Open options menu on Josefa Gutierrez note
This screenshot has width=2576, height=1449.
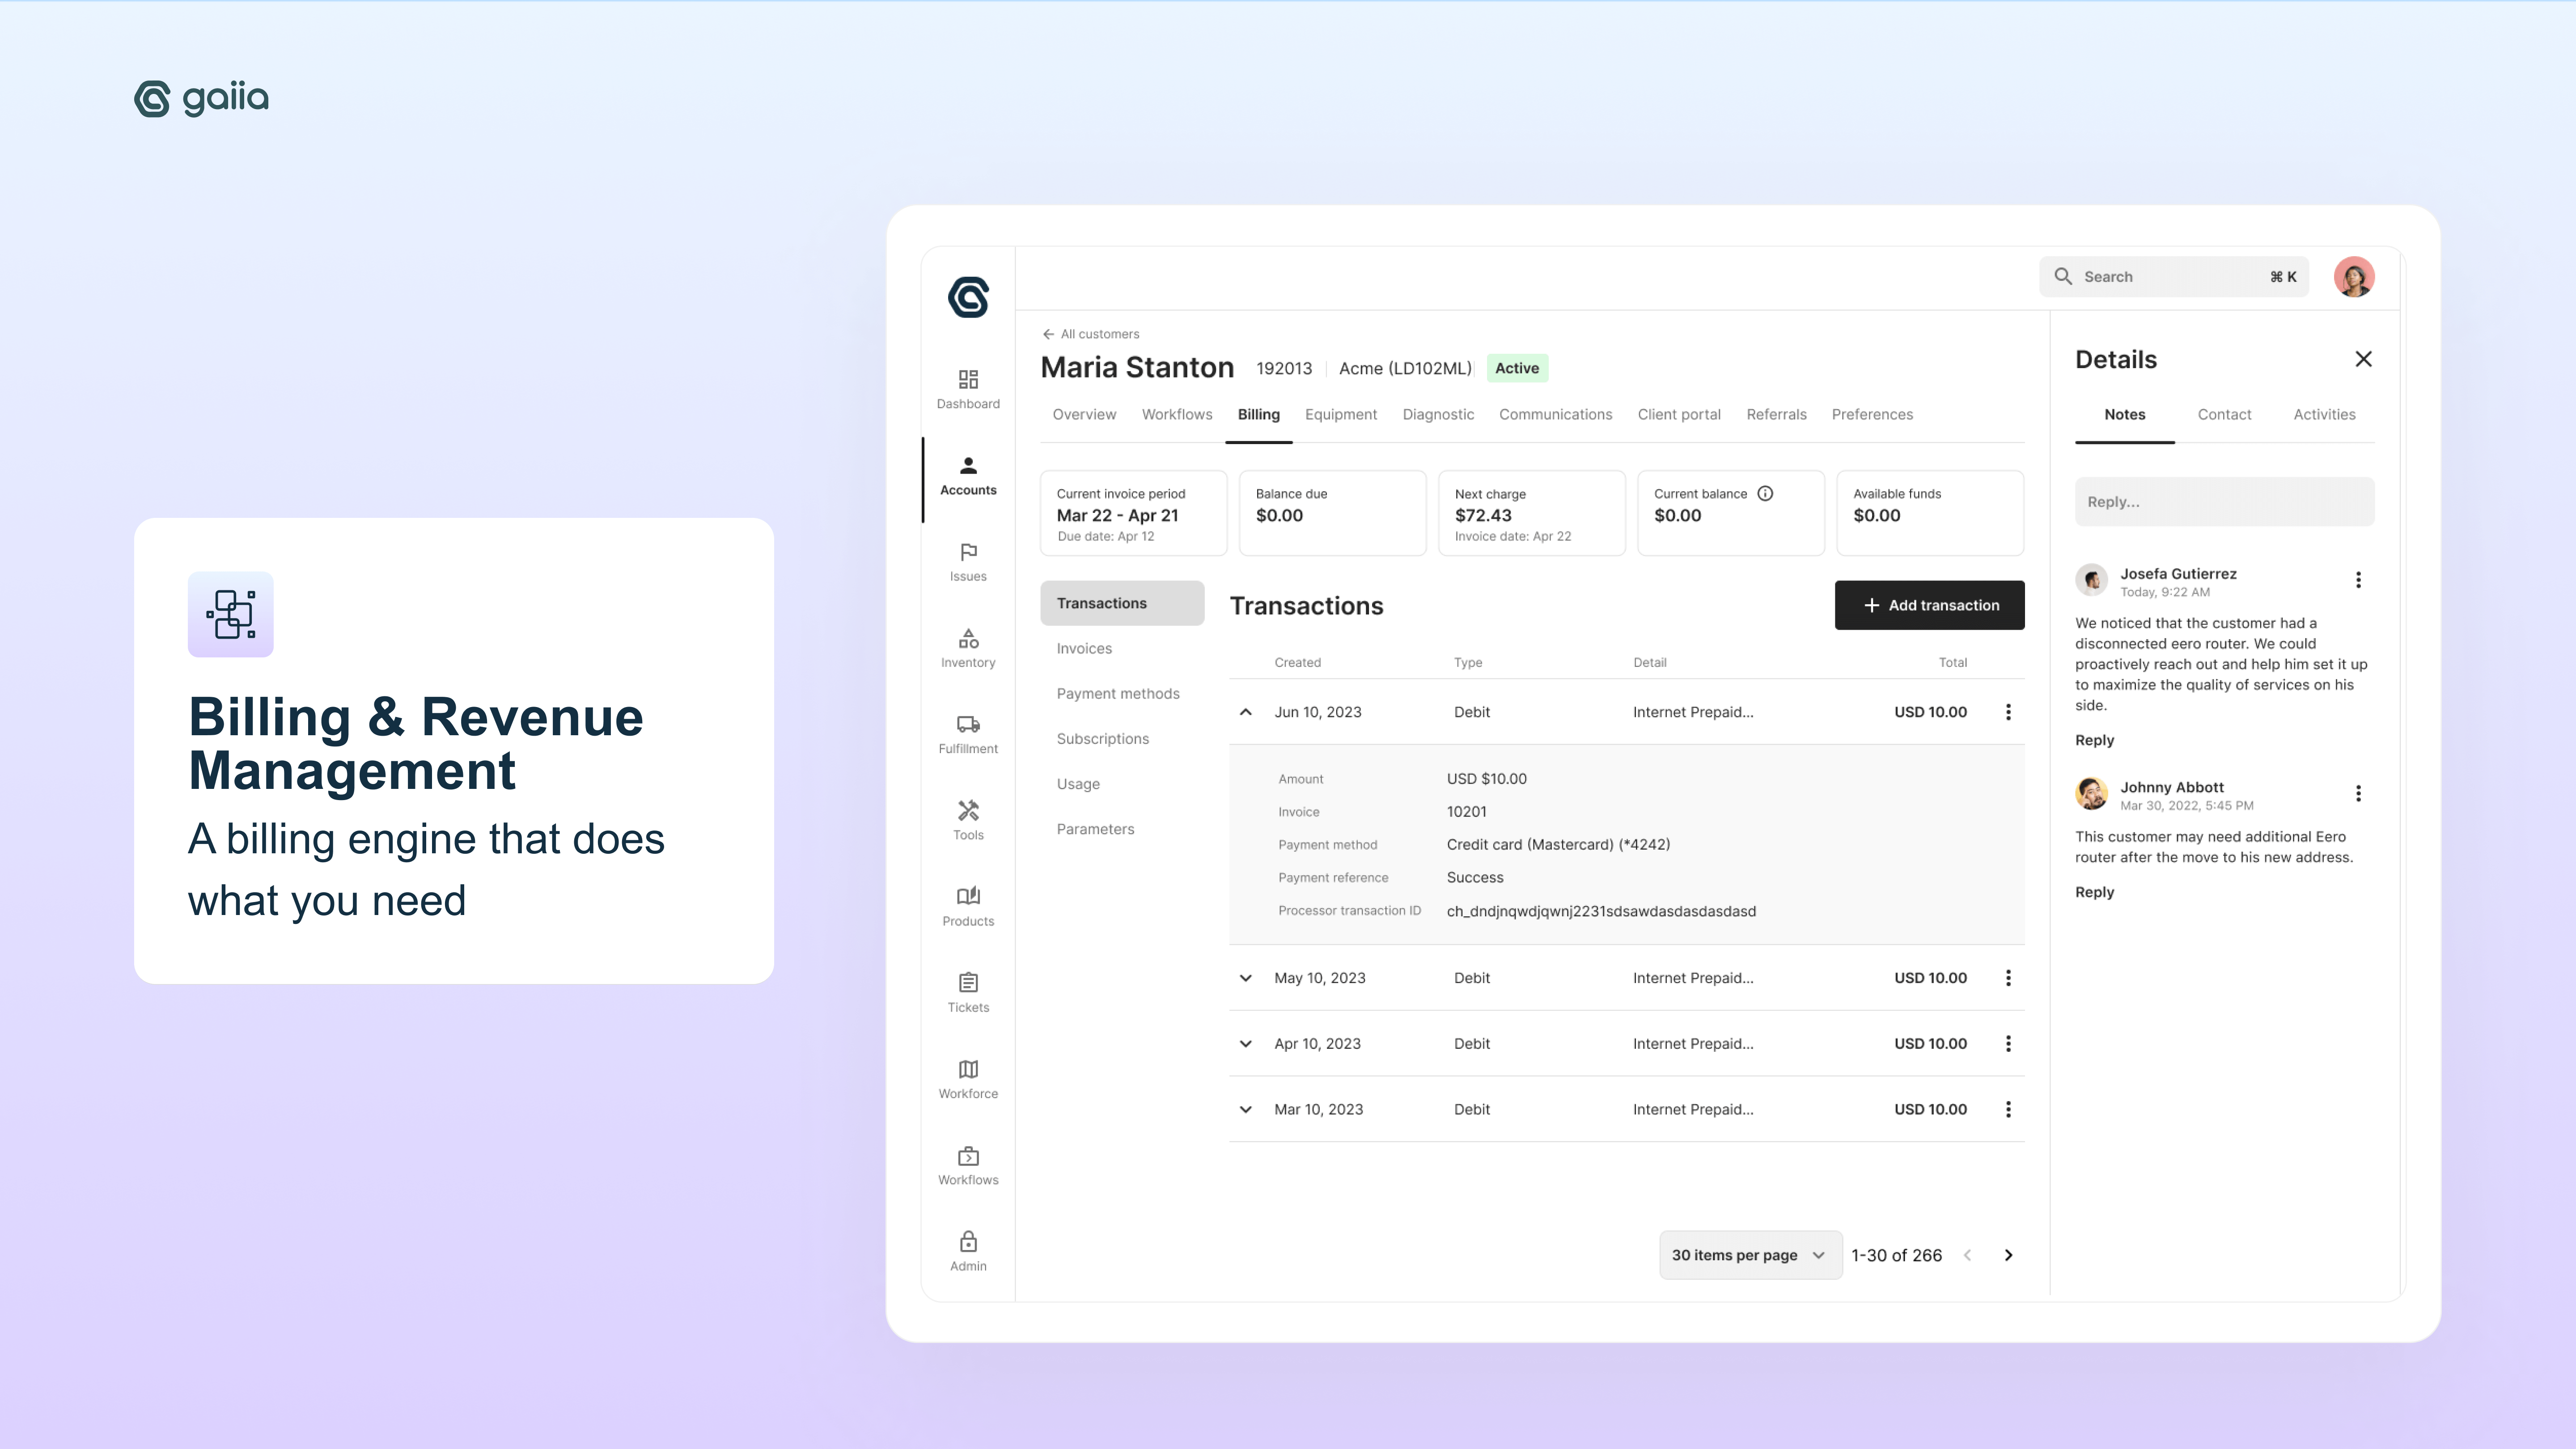(x=2358, y=580)
